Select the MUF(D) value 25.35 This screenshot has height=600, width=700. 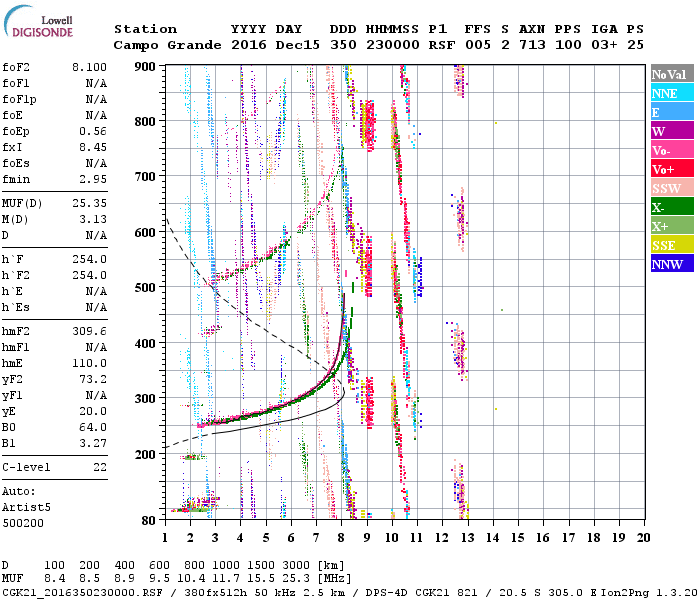coord(89,203)
